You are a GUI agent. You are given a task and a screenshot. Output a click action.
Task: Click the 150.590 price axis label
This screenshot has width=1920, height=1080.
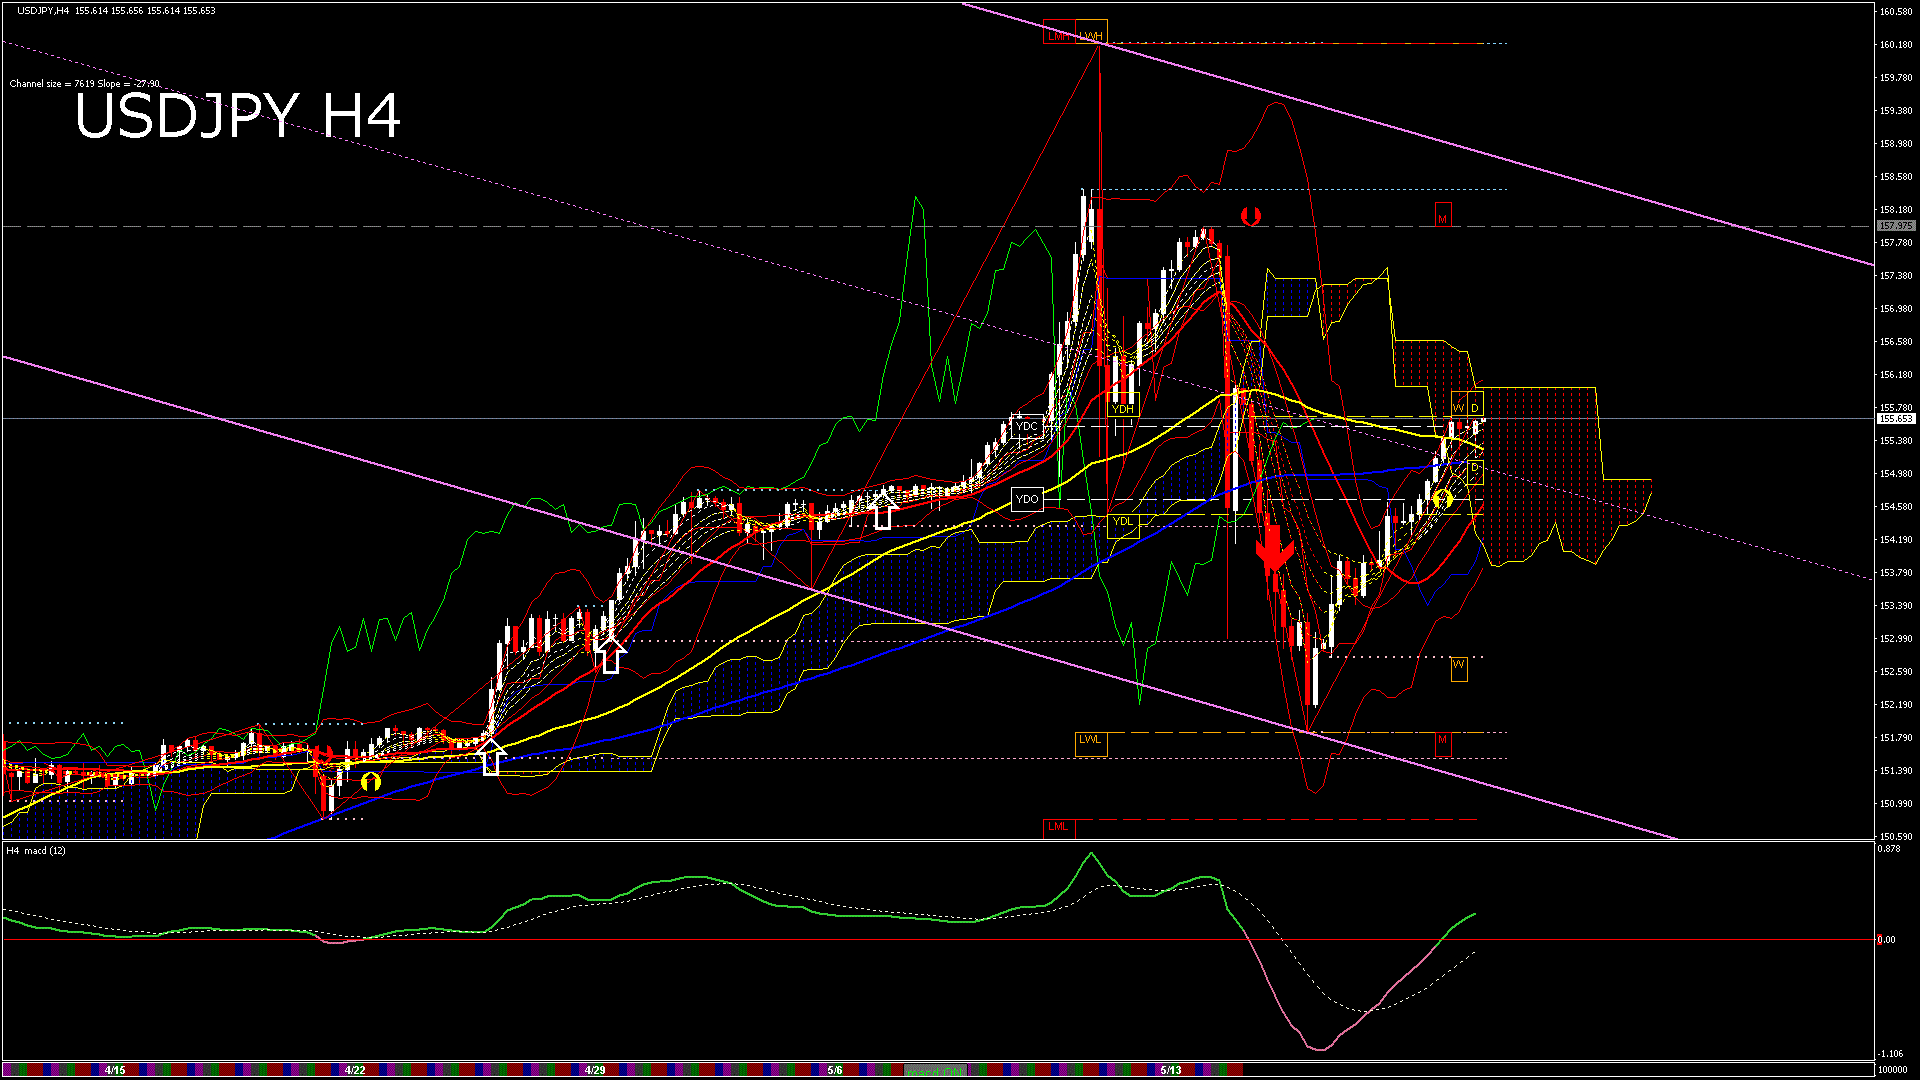pyautogui.click(x=1896, y=837)
